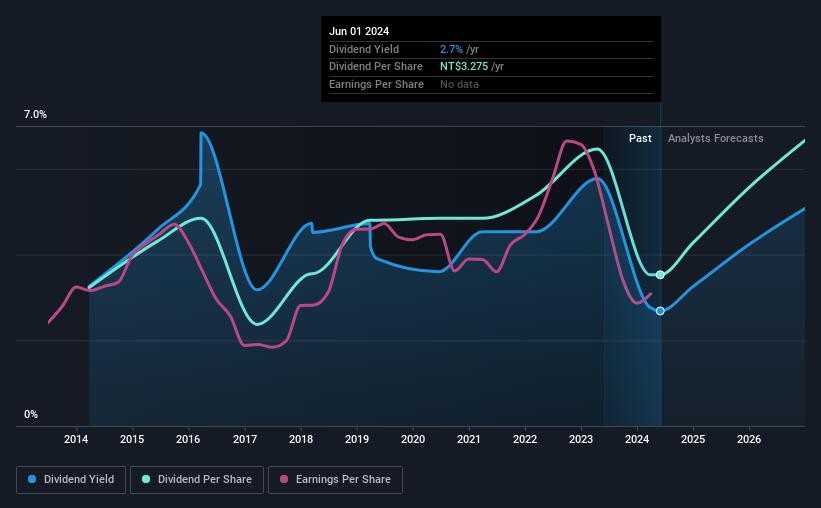Screen dimensions: 821x508
Task: Click the 2025 x-axis label
Action: pyautogui.click(x=693, y=439)
